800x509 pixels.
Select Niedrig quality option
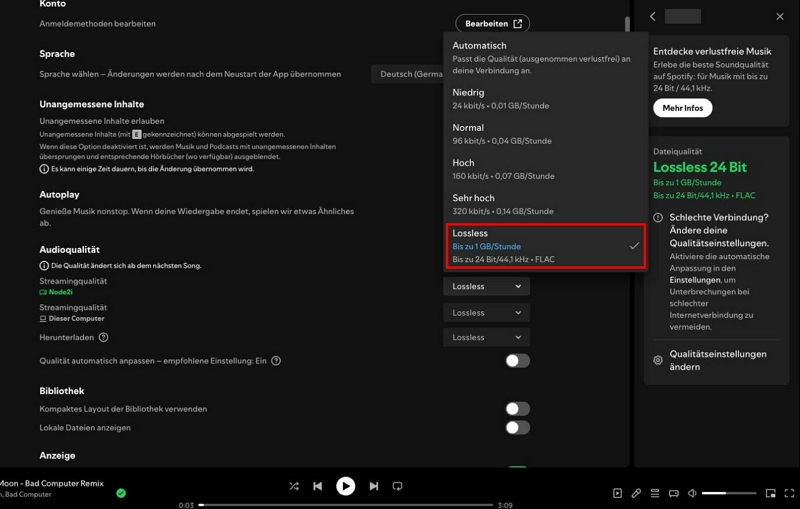[545, 98]
